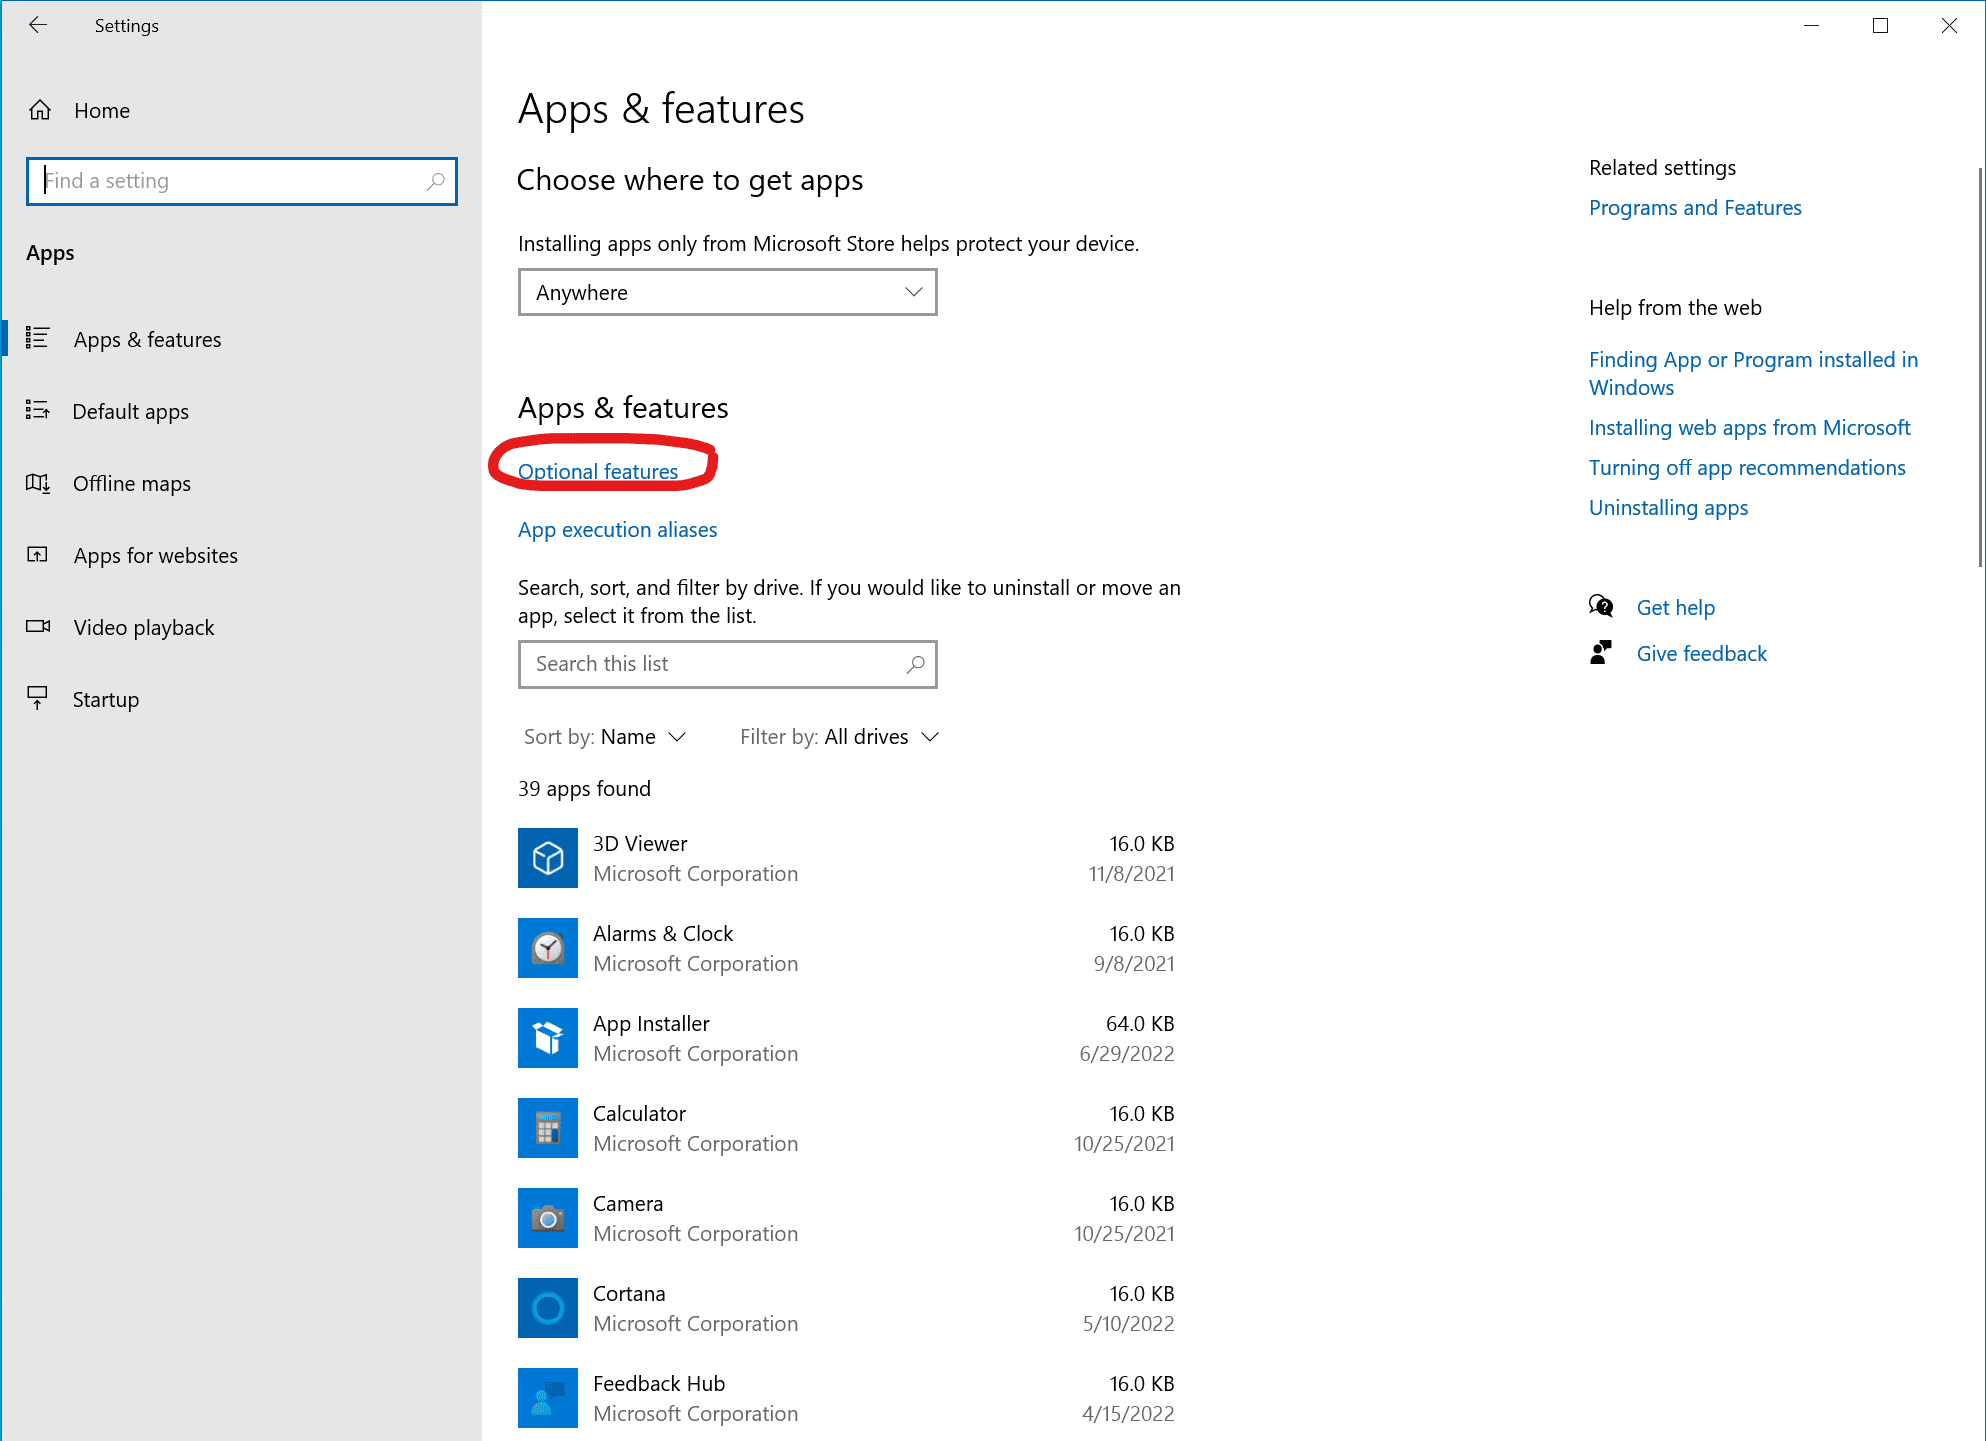Open Programs and Features related settings
Image resolution: width=1986 pixels, height=1441 pixels.
click(x=1695, y=207)
